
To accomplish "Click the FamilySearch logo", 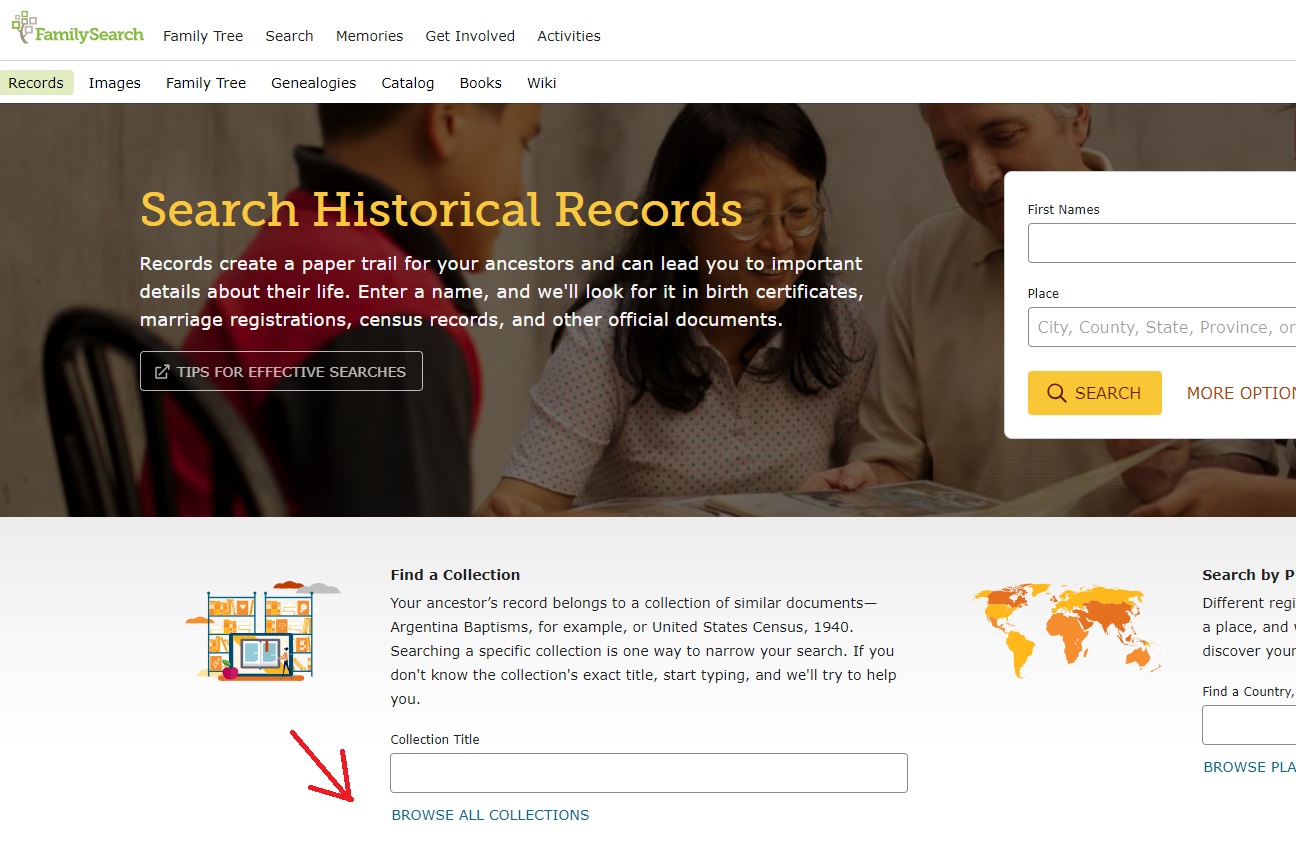I will (78, 29).
